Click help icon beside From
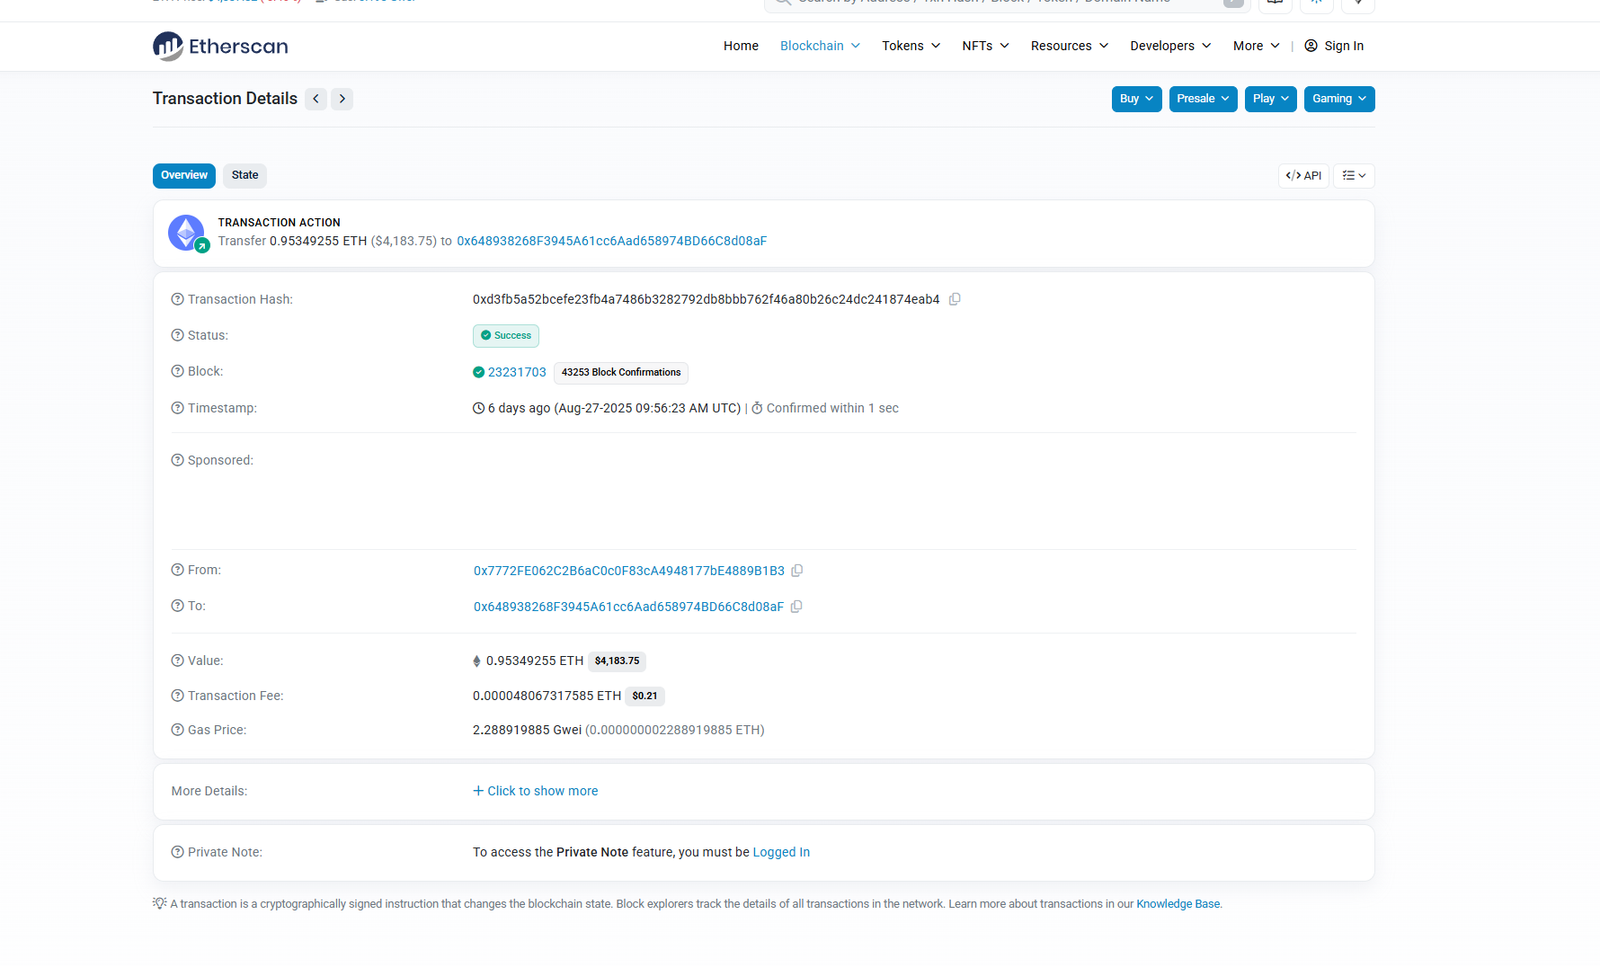 [177, 570]
